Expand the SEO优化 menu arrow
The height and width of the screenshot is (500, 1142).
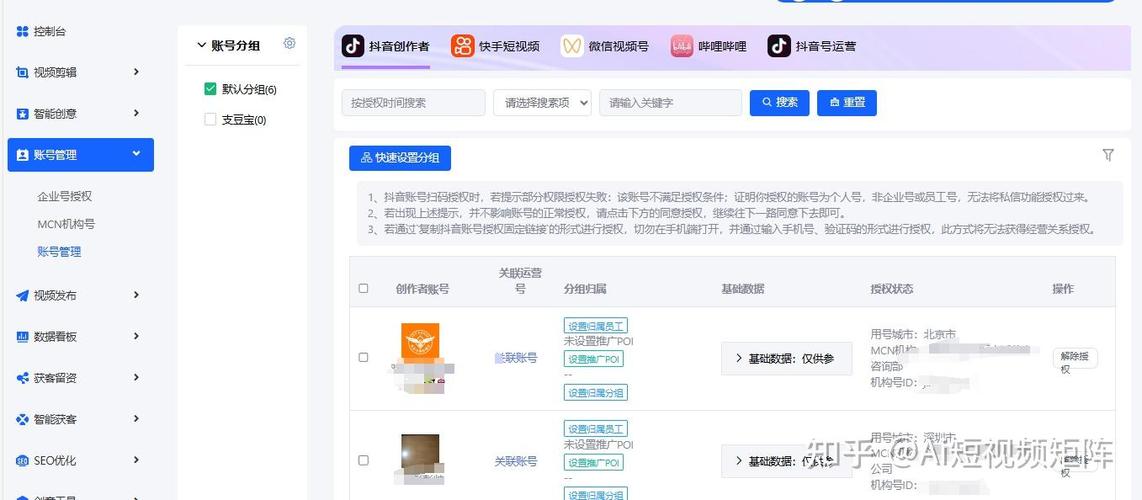tap(136, 460)
